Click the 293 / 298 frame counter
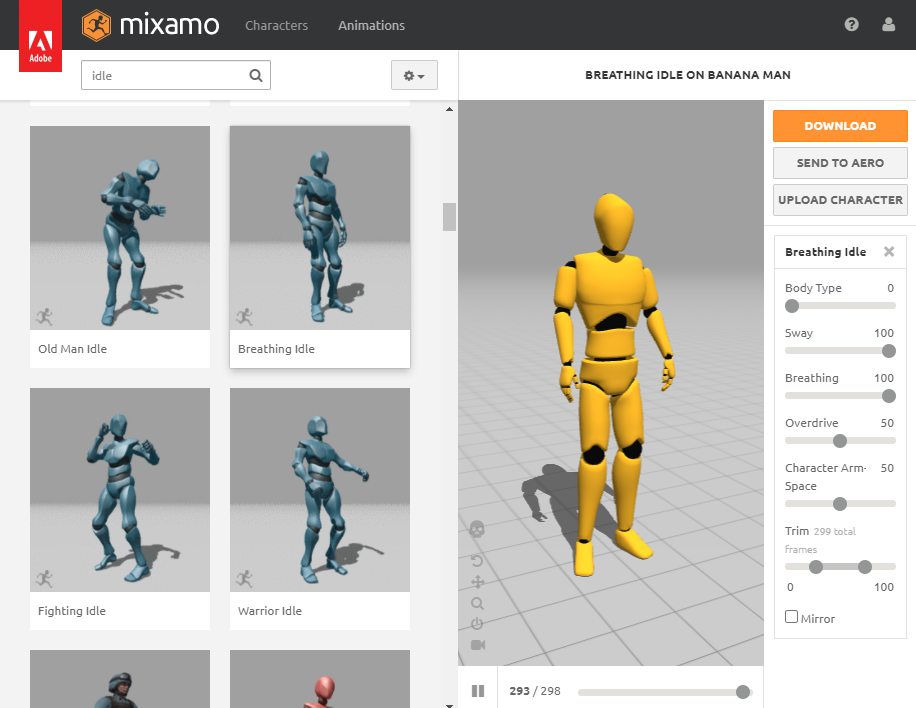The image size is (916, 708). [x=535, y=691]
